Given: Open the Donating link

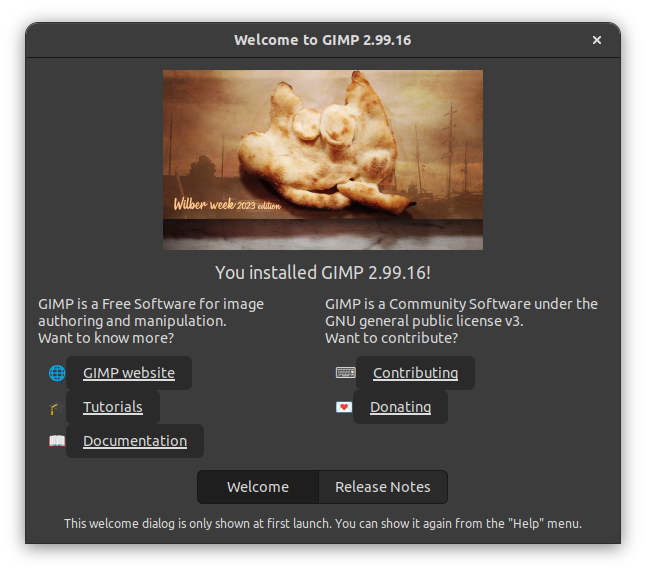Looking at the screenshot, I should coord(400,407).
